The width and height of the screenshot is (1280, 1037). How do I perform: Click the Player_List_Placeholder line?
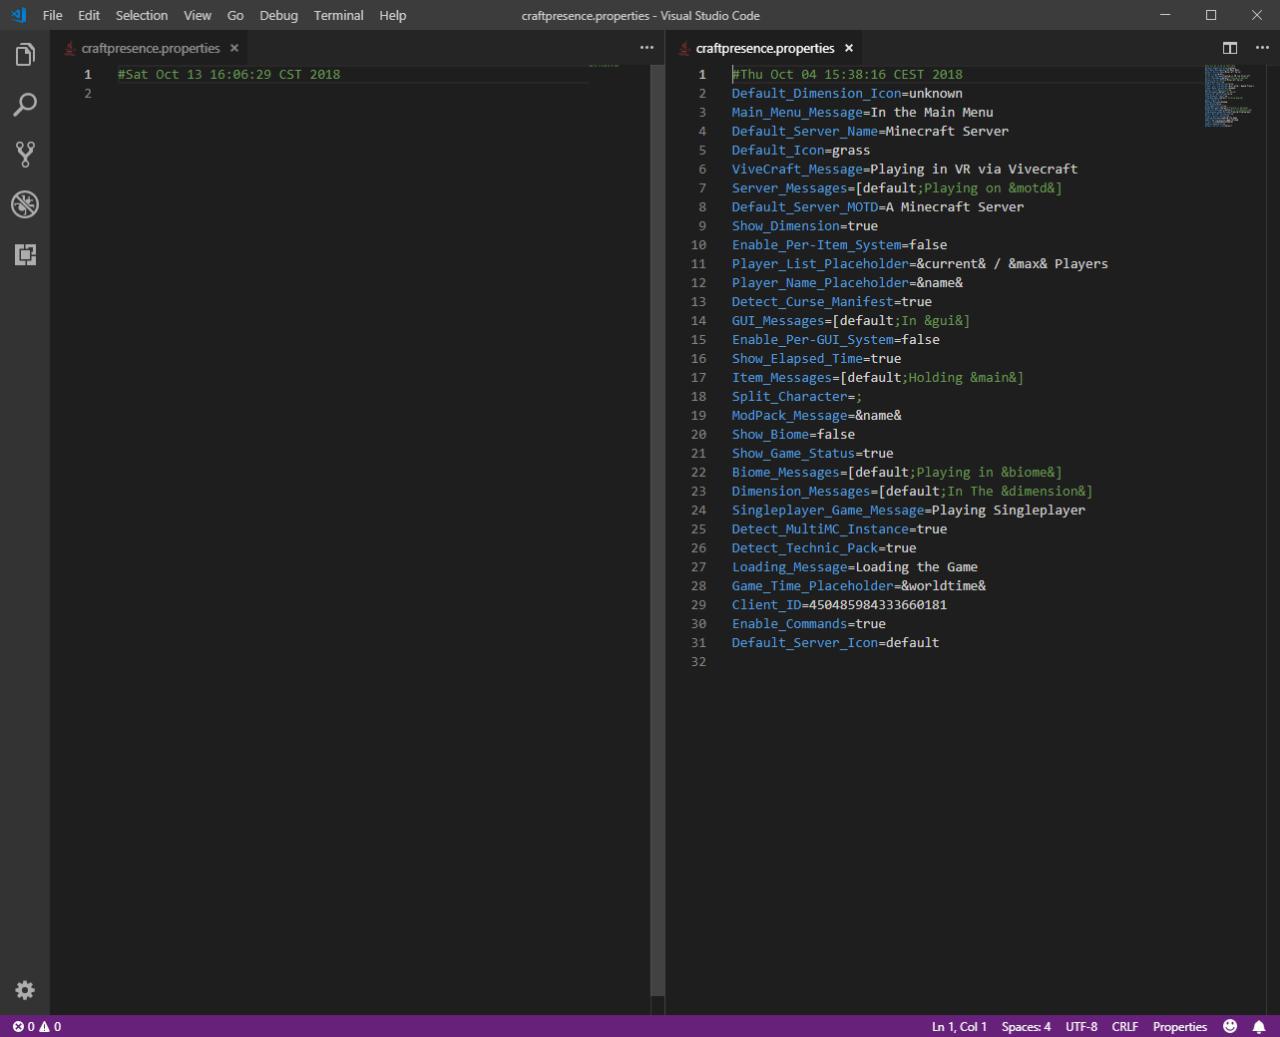[x=919, y=264]
